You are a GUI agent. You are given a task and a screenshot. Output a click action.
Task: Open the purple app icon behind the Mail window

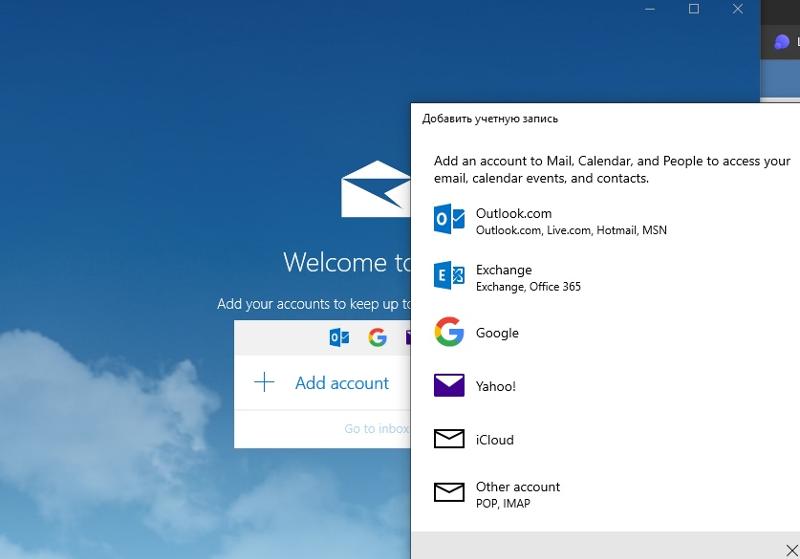pos(781,42)
